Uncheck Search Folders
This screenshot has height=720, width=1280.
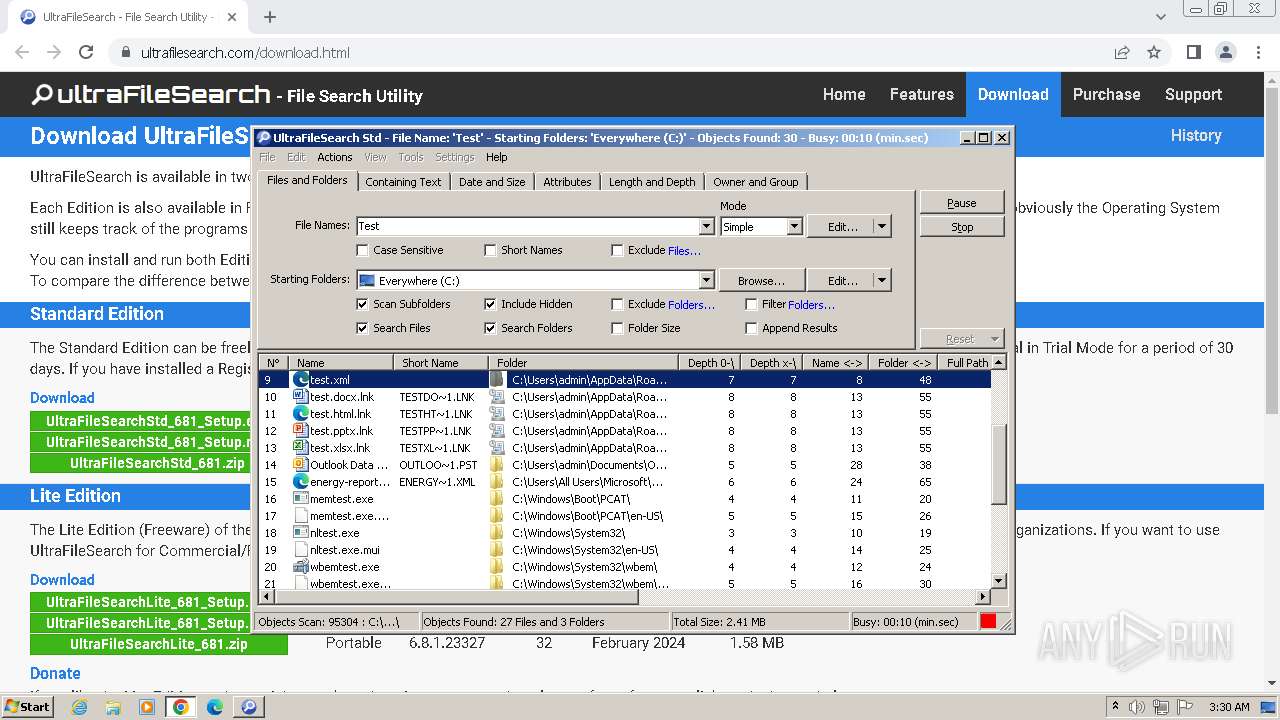click(490, 328)
